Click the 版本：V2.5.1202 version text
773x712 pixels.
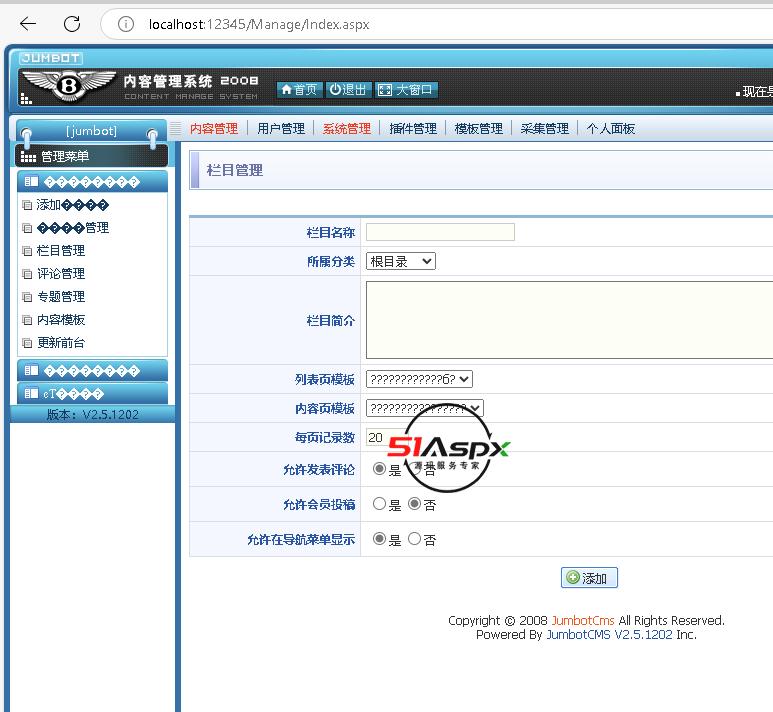coord(93,415)
